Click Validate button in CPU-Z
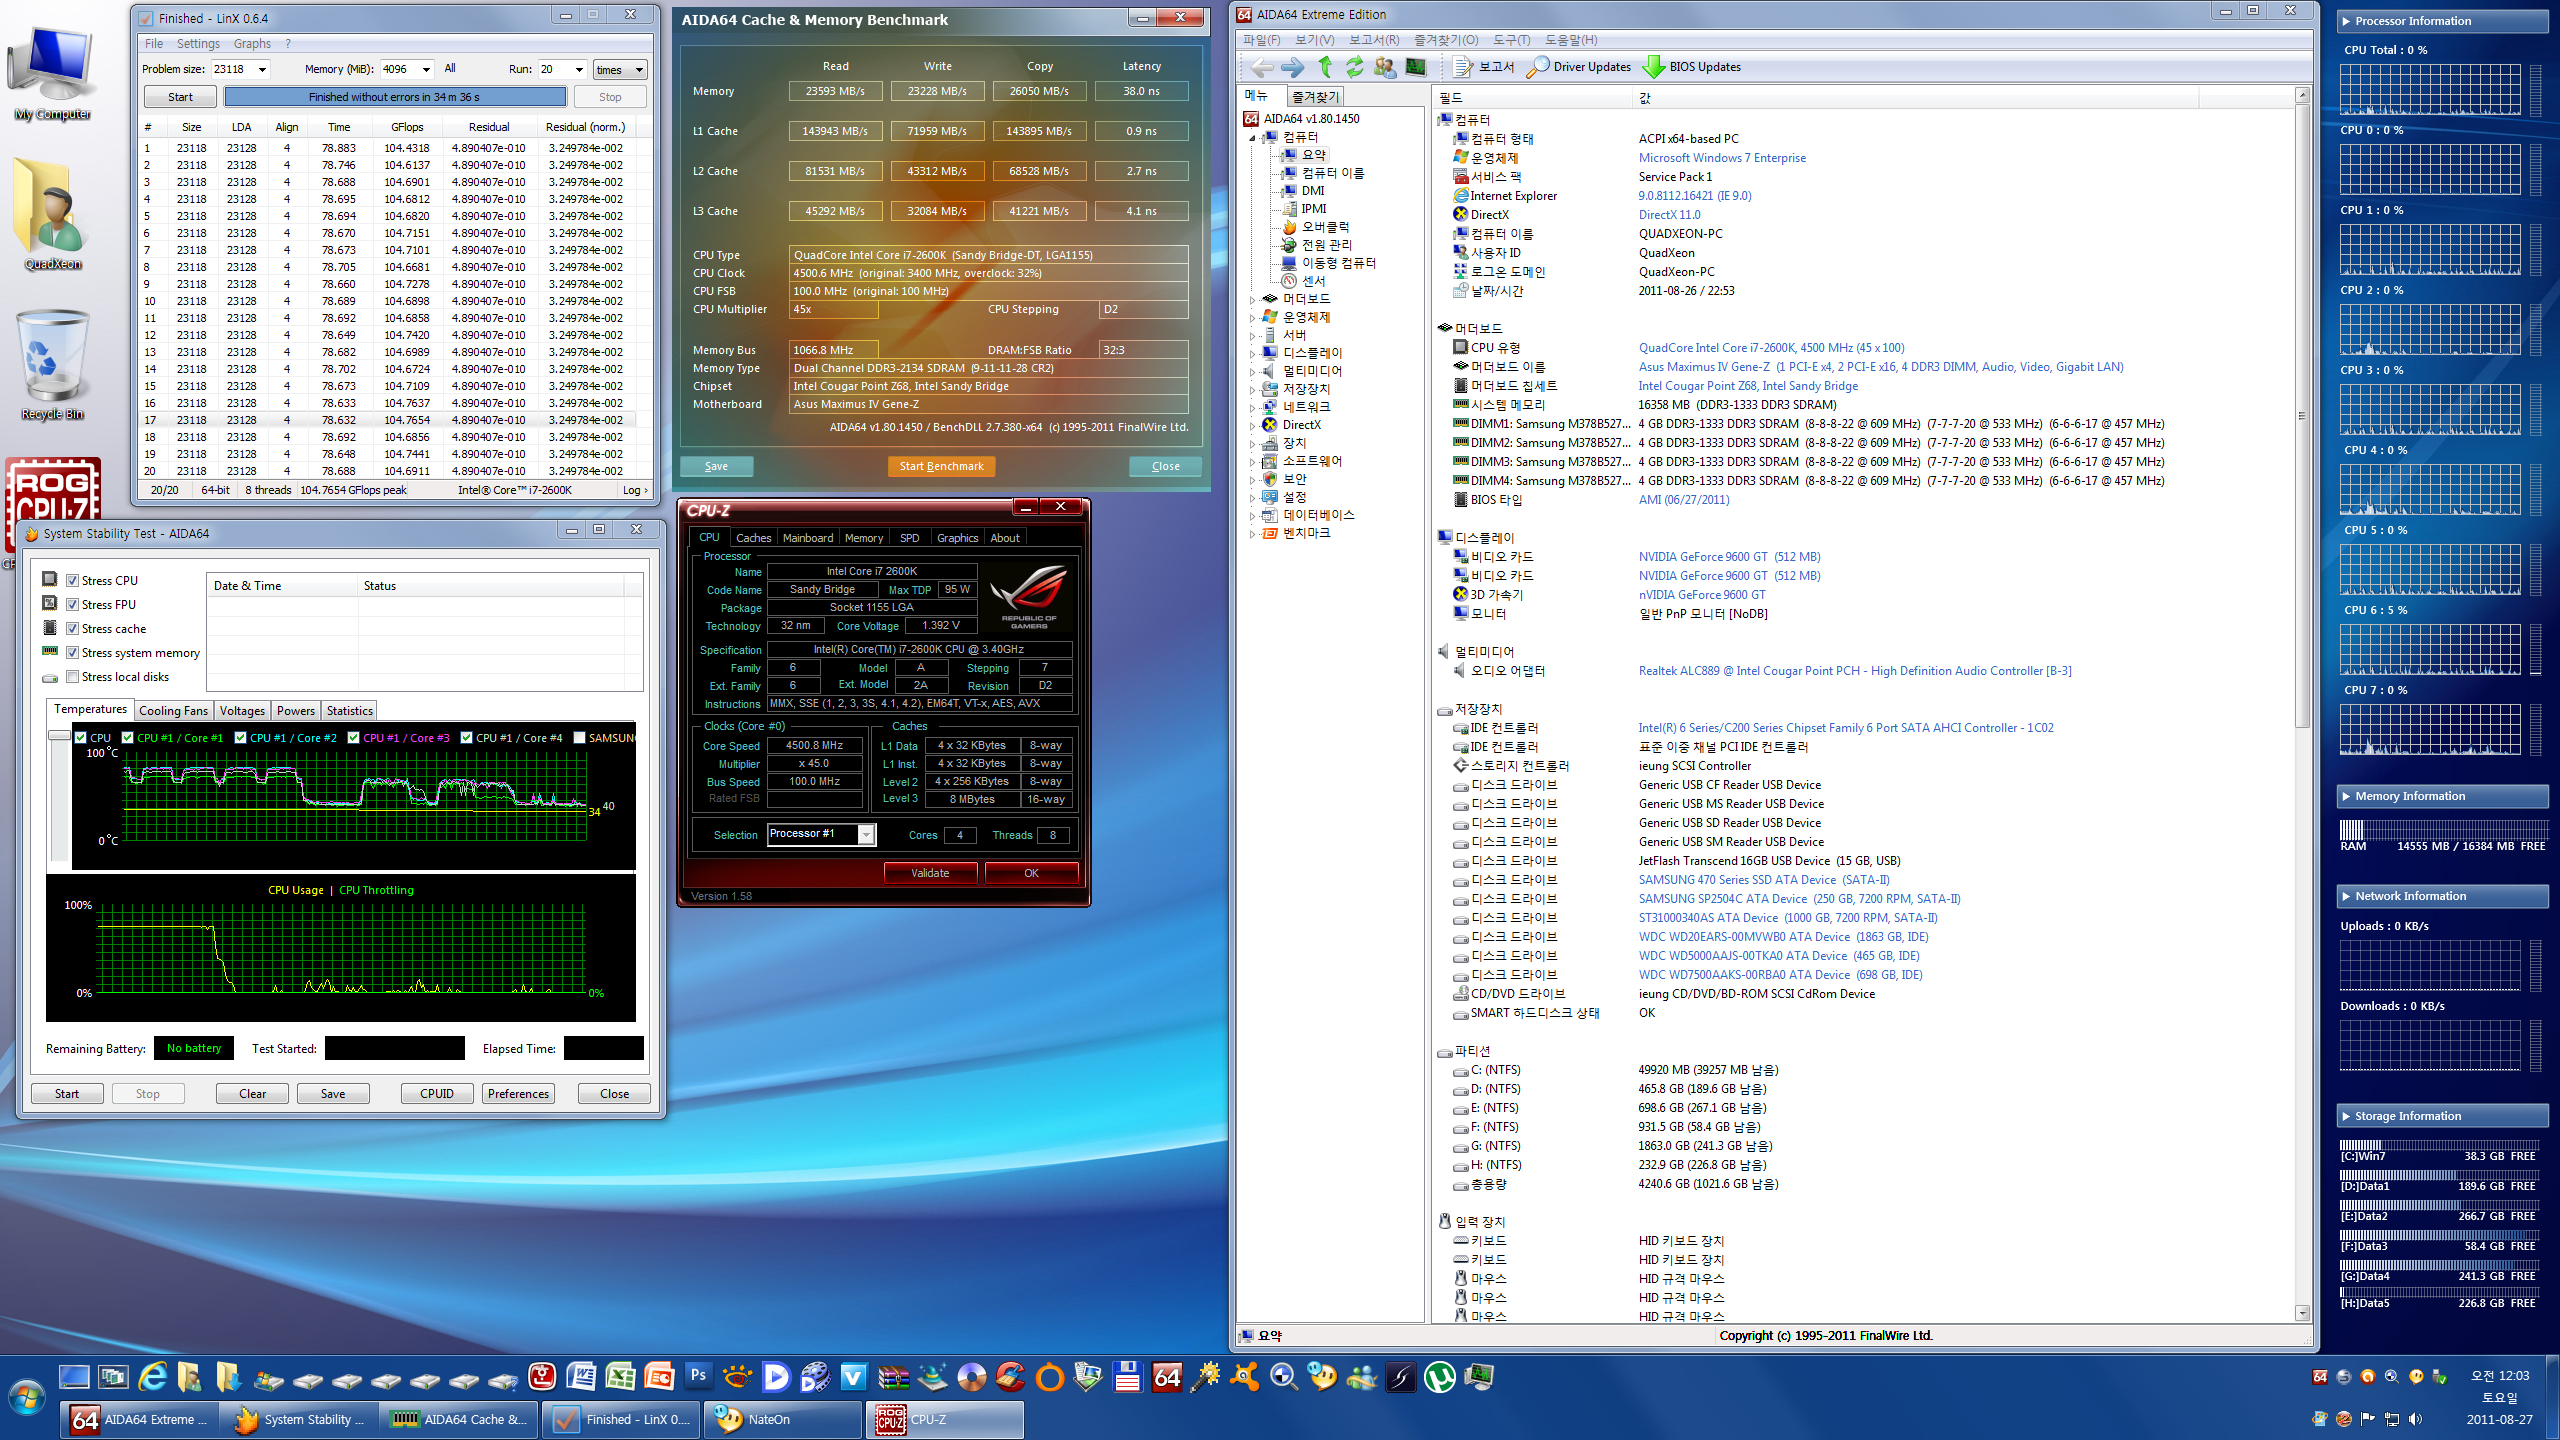The width and height of the screenshot is (2560, 1440). (x=930, y=873)
